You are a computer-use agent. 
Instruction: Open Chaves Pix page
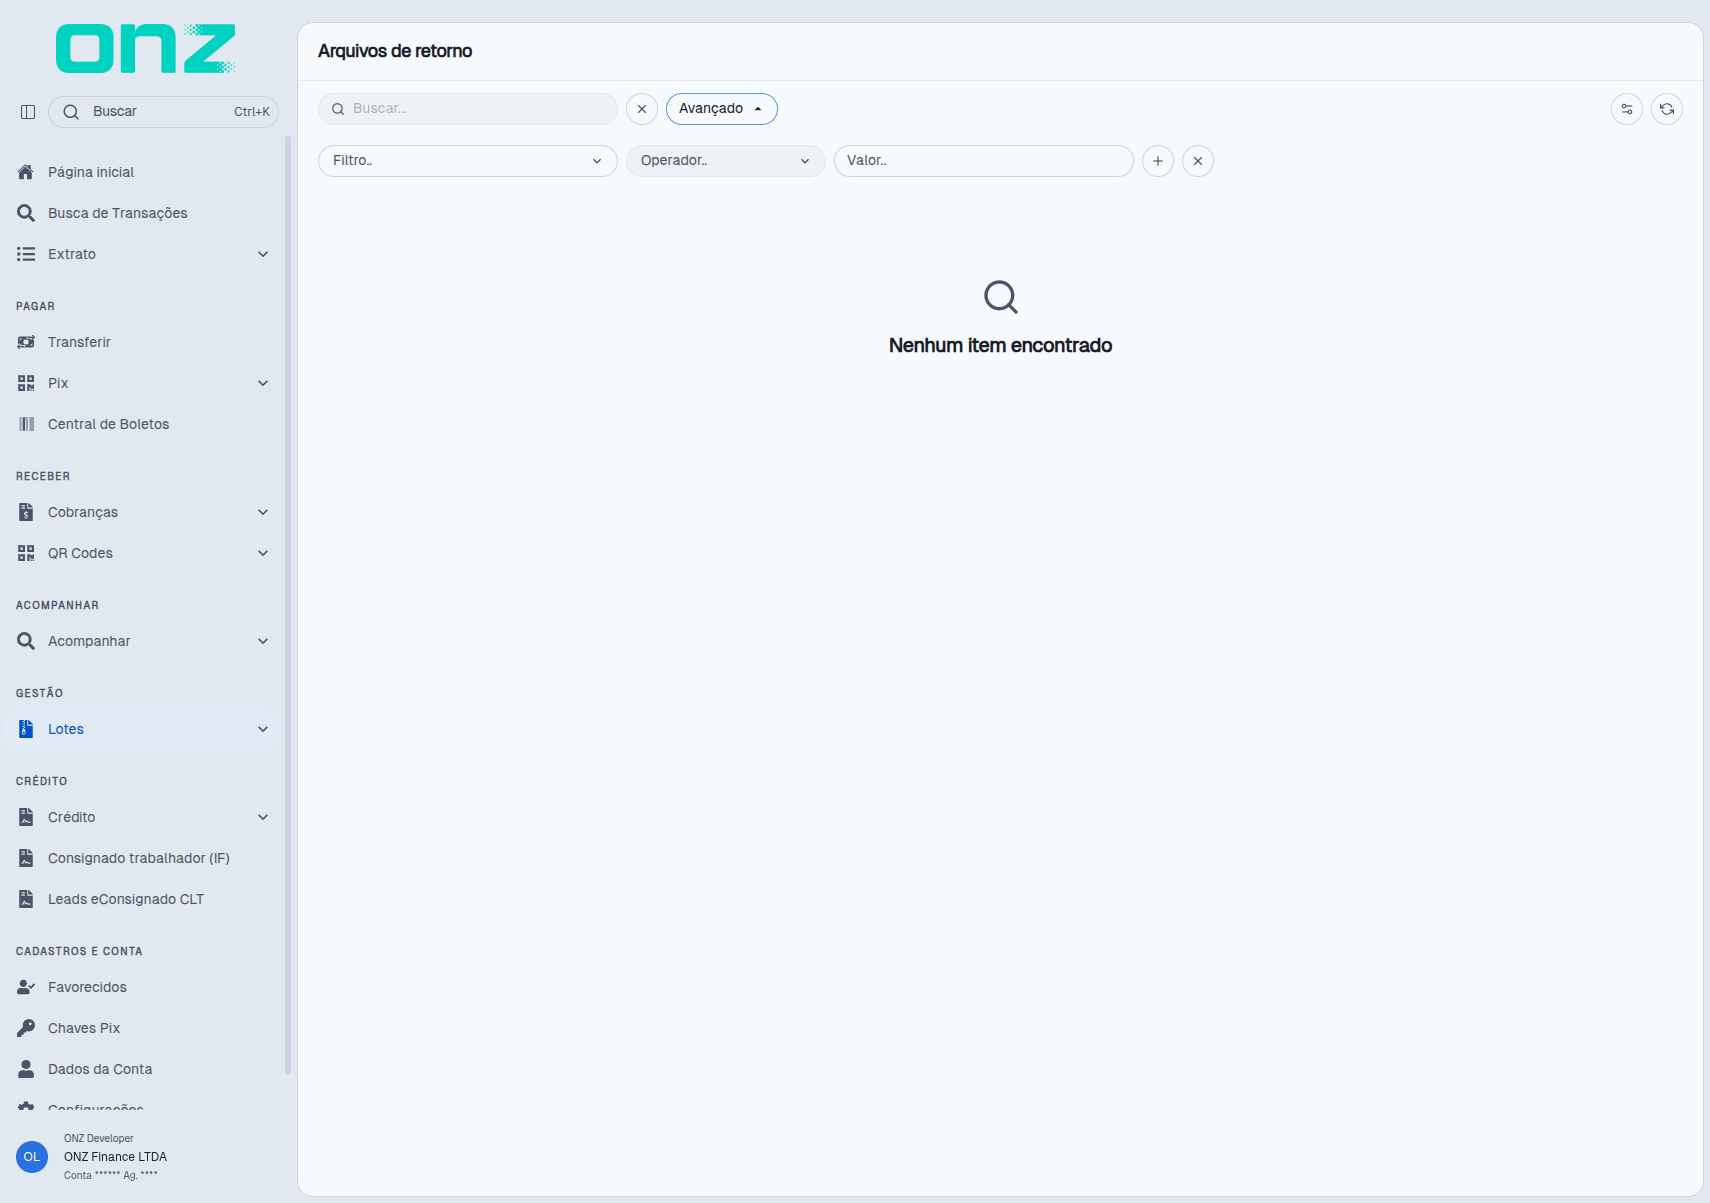click(84, 1028)
